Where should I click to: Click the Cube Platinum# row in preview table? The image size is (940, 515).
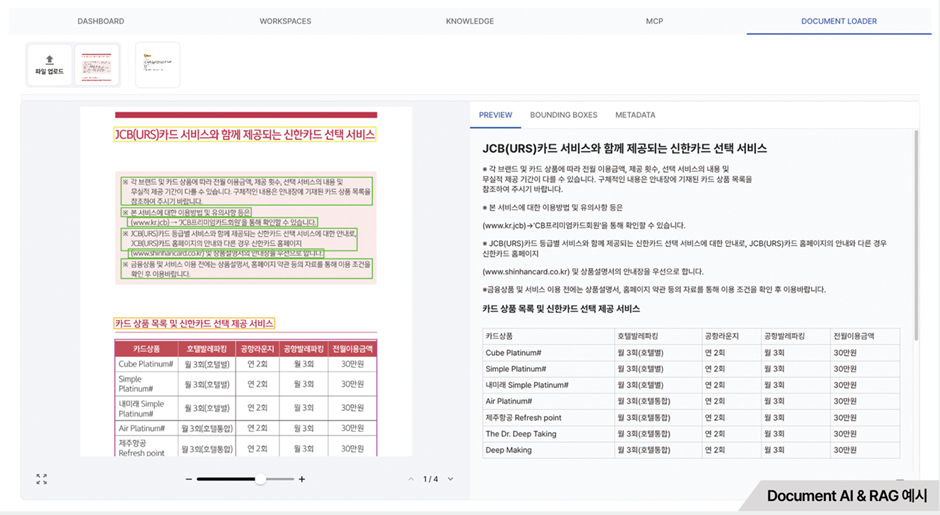690,353
